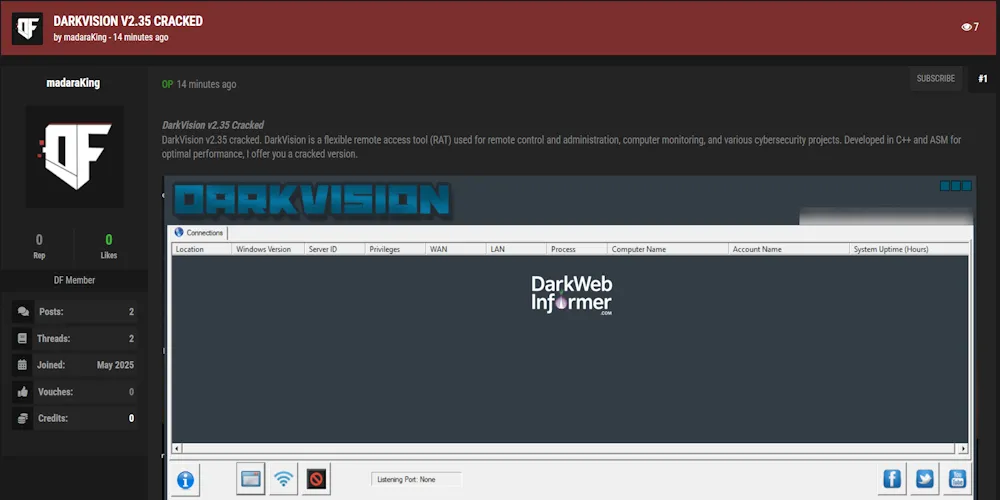Click the window screen icon in bottom toolbar
This screenshot has width=1000, height=500.
251,480
